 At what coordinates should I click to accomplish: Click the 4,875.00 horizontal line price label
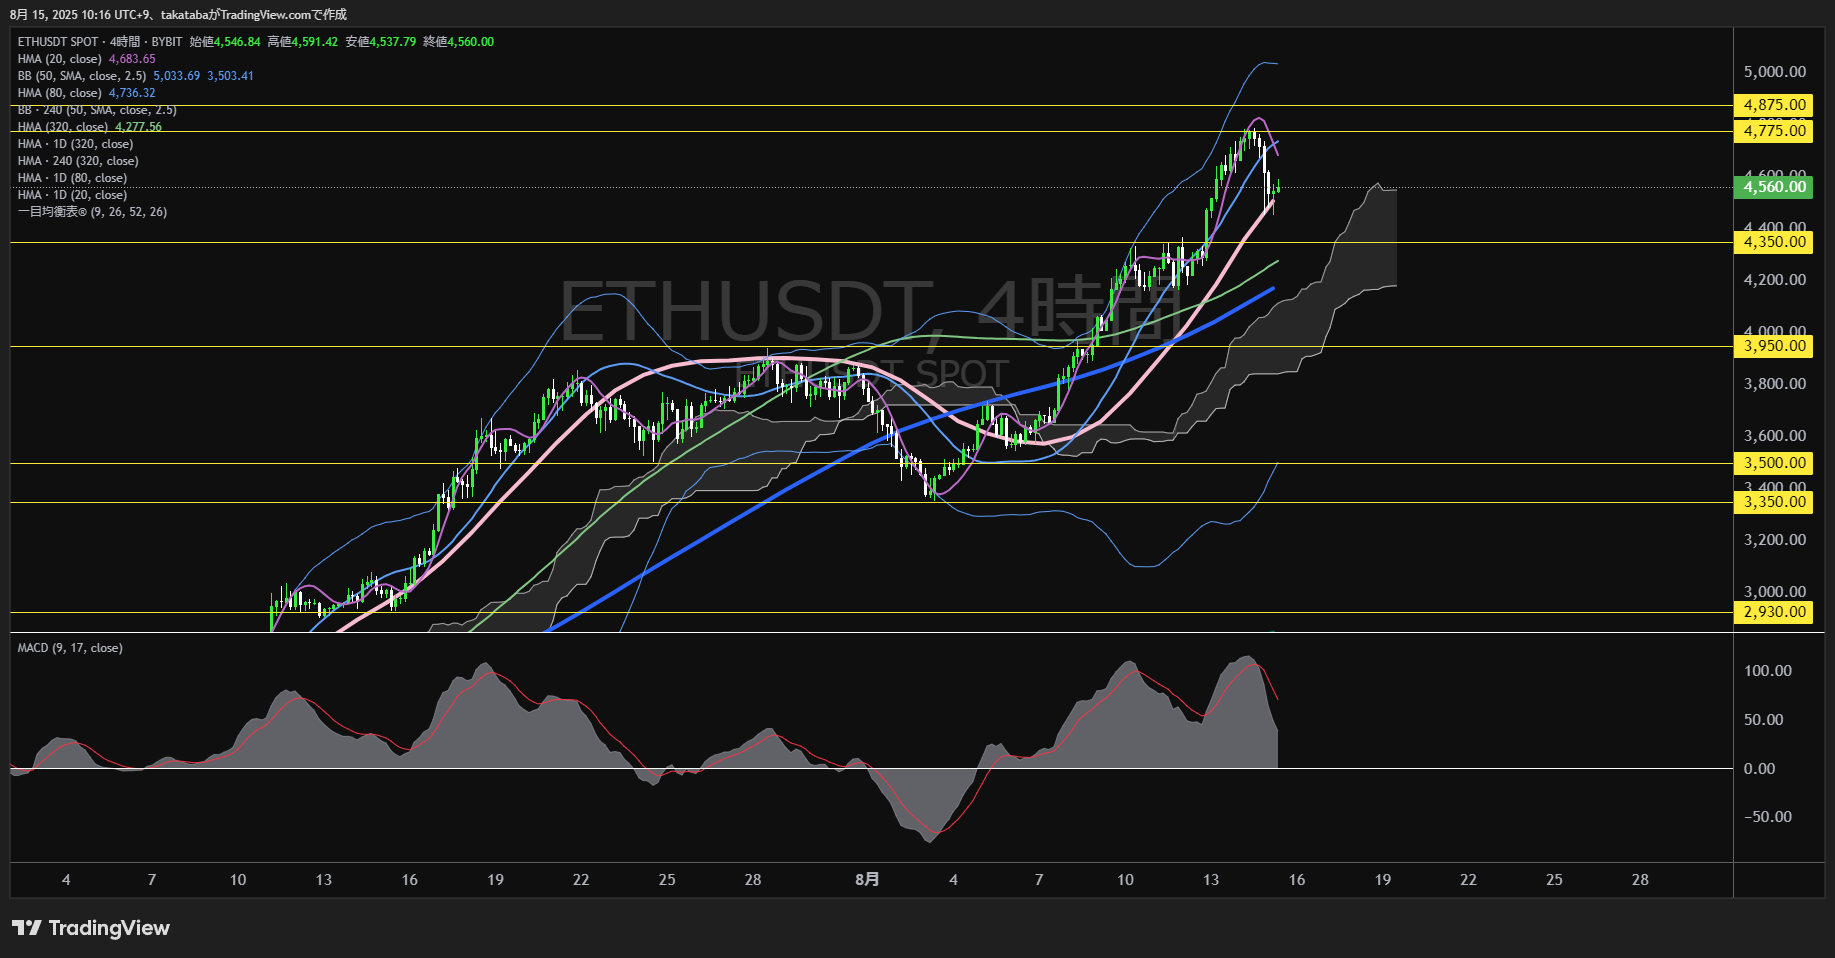(1773, 105)
